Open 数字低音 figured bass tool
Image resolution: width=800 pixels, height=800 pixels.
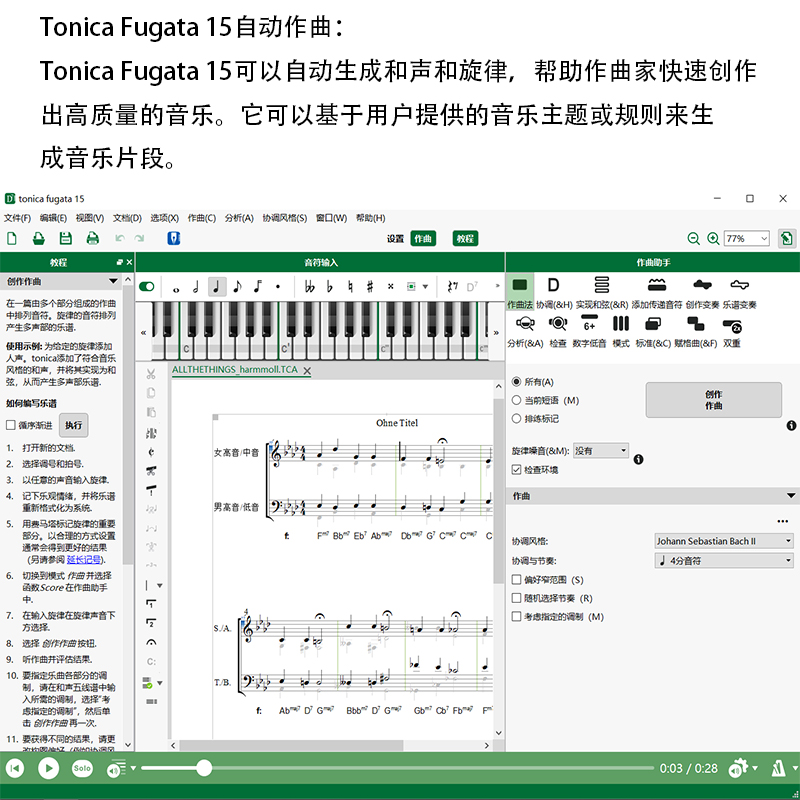pos(589,332)
